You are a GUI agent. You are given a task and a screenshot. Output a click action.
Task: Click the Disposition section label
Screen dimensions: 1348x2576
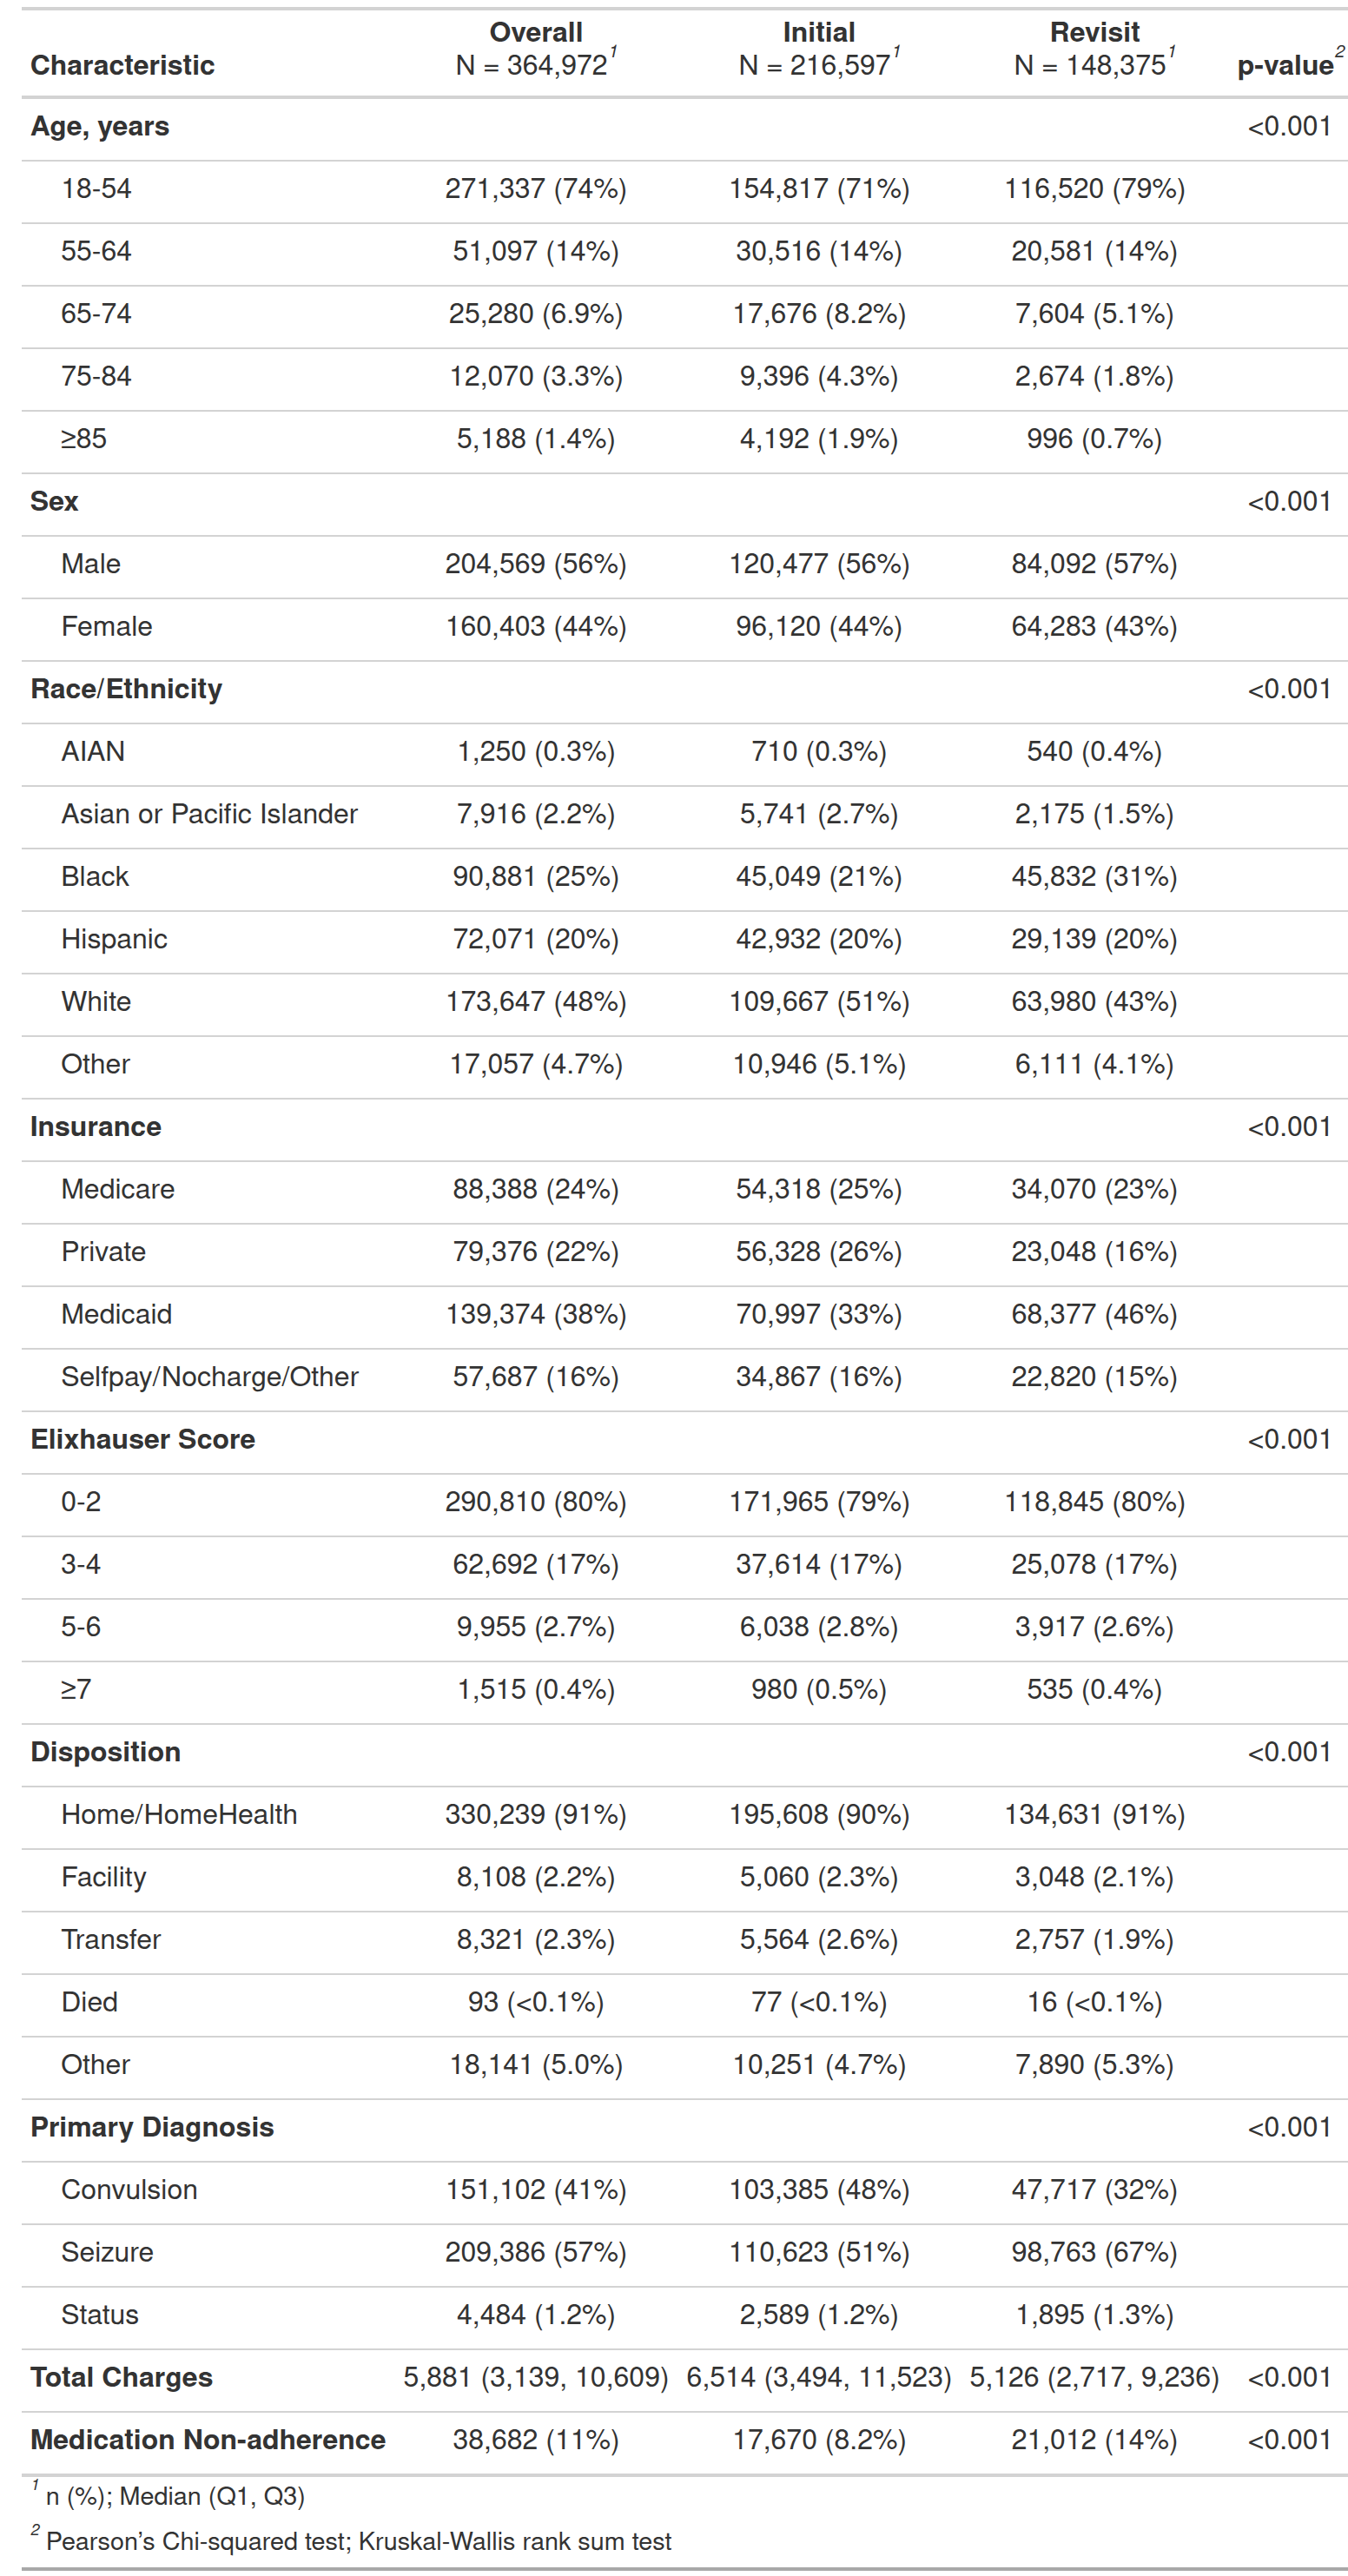point(106,1752)
